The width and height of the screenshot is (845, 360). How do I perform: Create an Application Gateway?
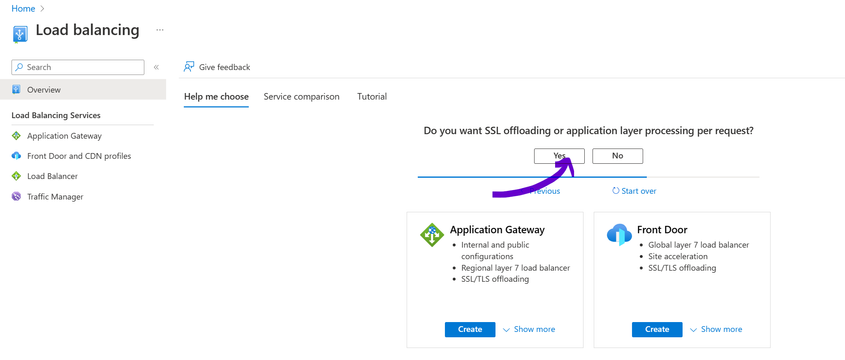(470, 329)
